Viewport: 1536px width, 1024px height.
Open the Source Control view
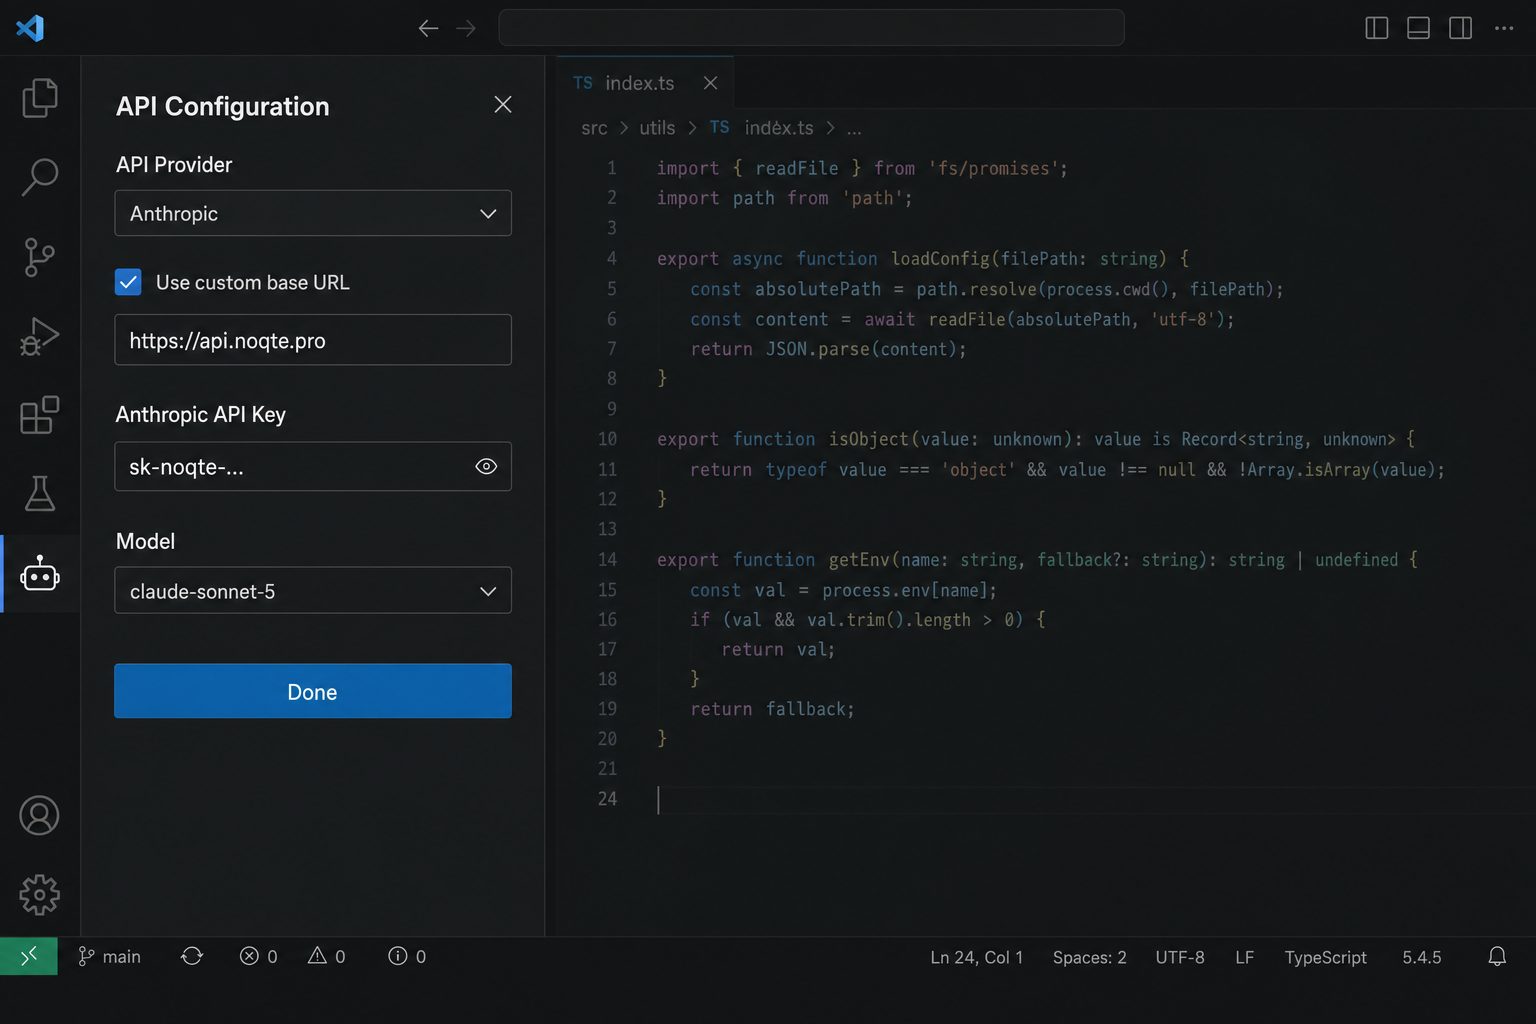40,257
